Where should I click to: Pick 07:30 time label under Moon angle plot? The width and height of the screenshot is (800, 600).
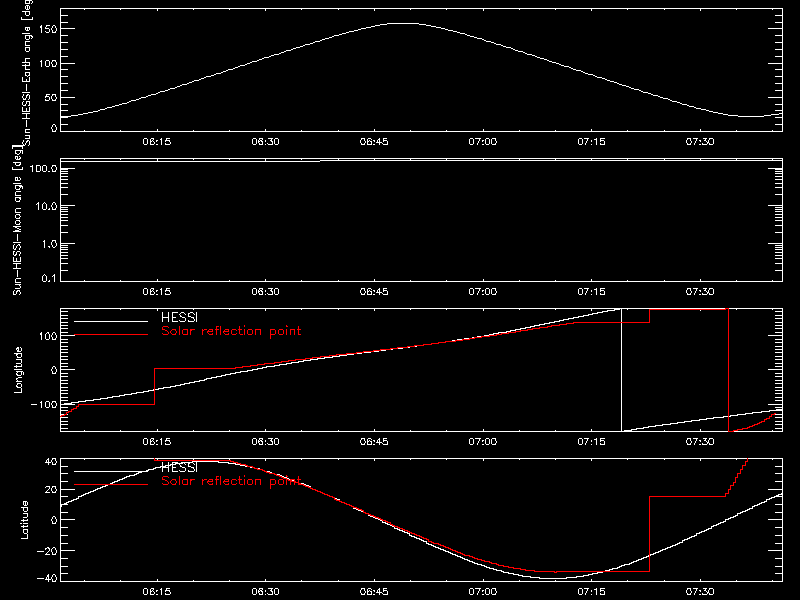[700, 292]
